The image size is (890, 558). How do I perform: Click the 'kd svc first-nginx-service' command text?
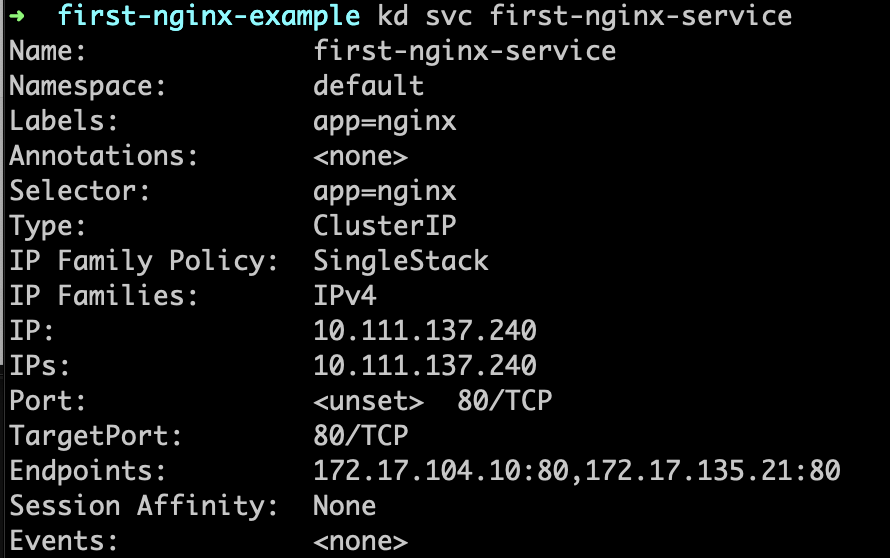pos(585,16)
